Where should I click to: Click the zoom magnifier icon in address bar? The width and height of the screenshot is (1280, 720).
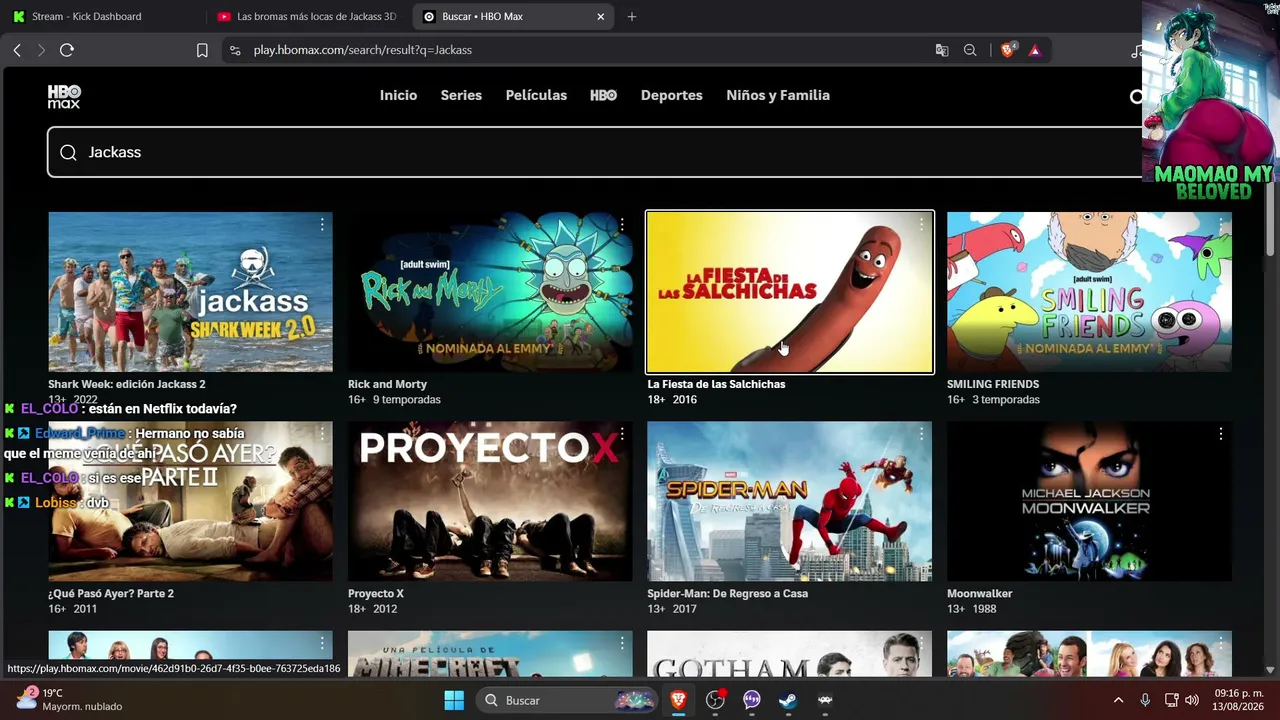tap(970, 50)
